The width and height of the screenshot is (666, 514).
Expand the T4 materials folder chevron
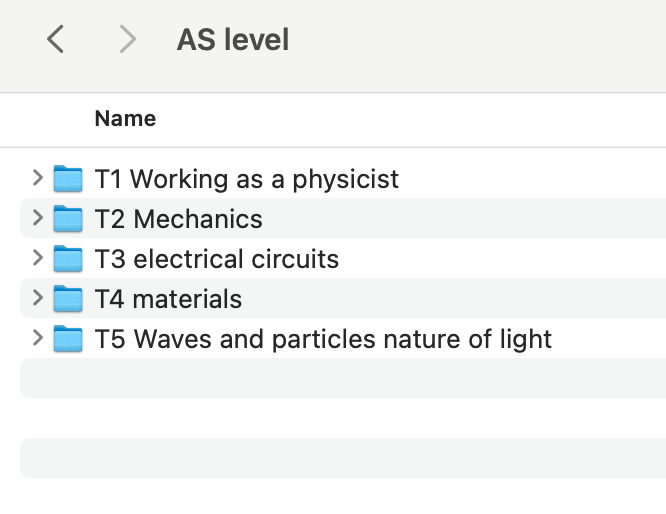[x=38, y=299]
